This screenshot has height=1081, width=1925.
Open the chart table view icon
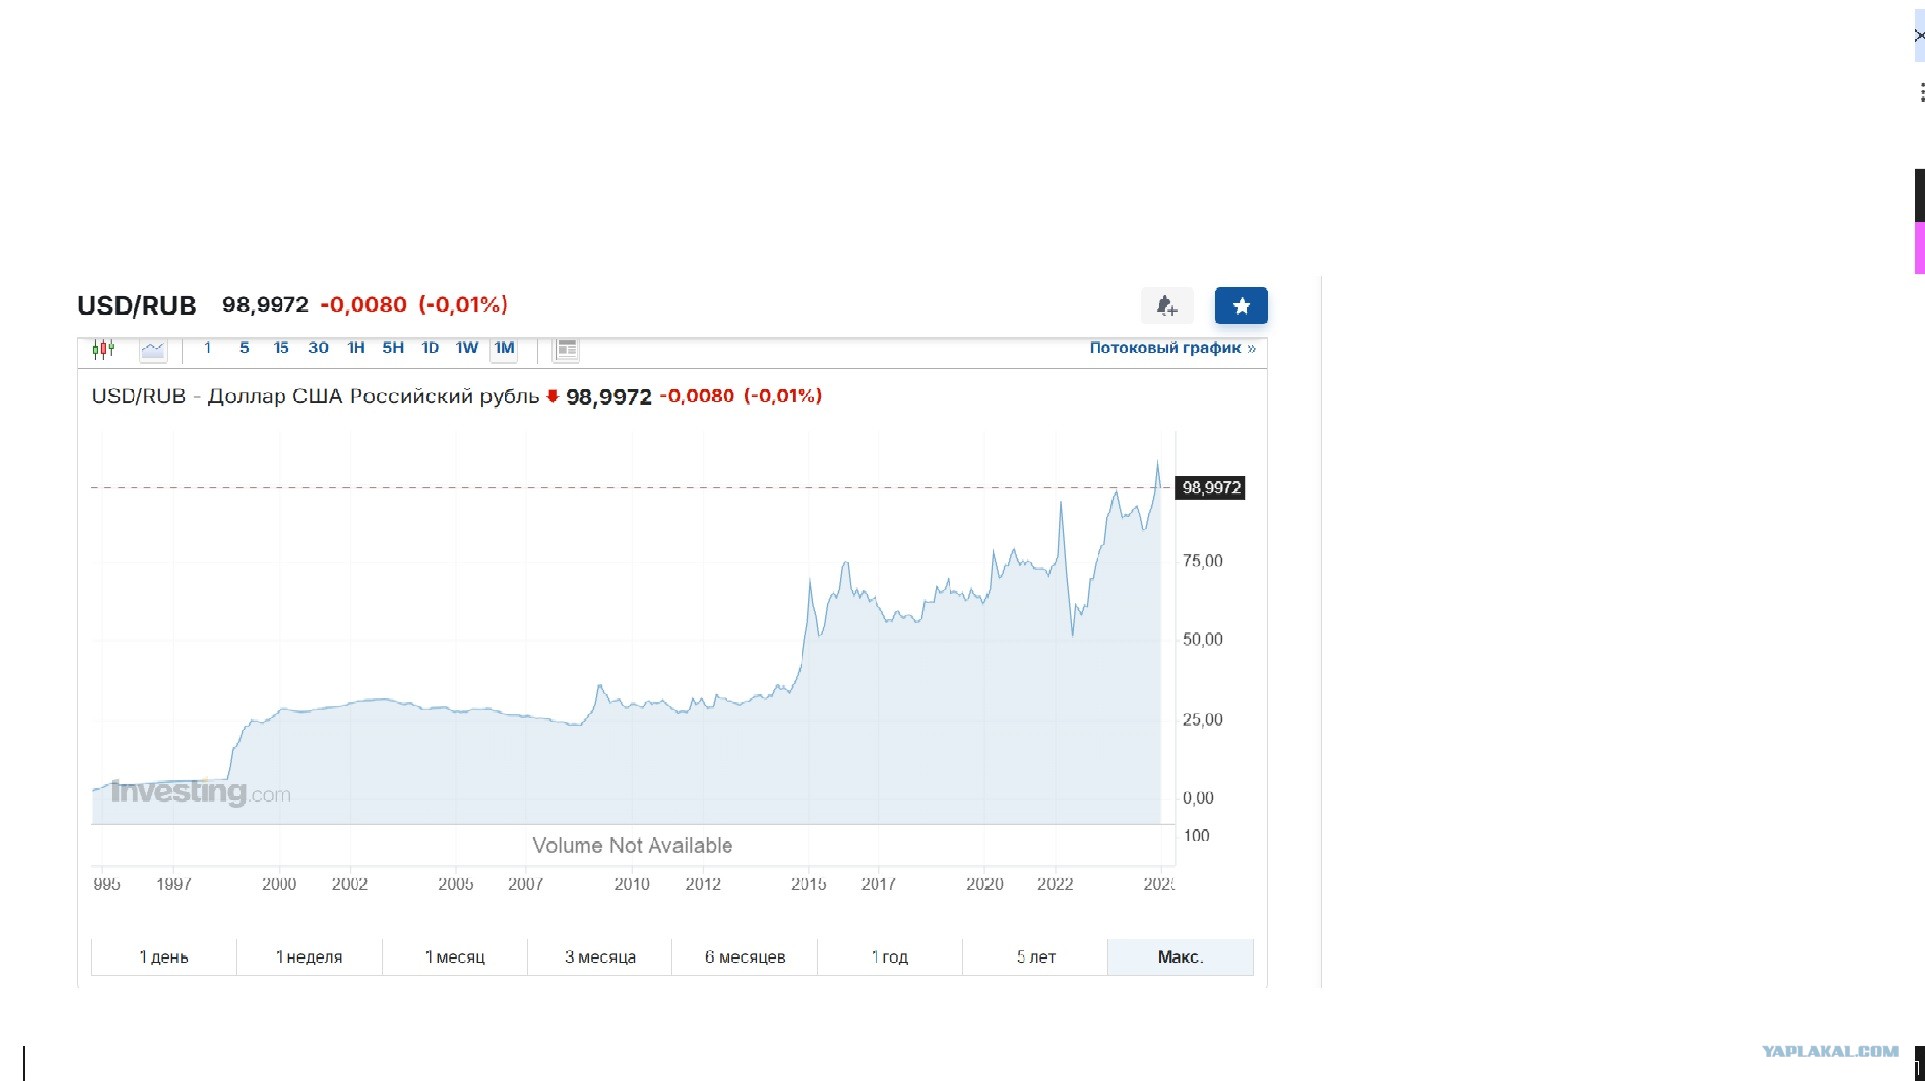[x=566, y=349]
